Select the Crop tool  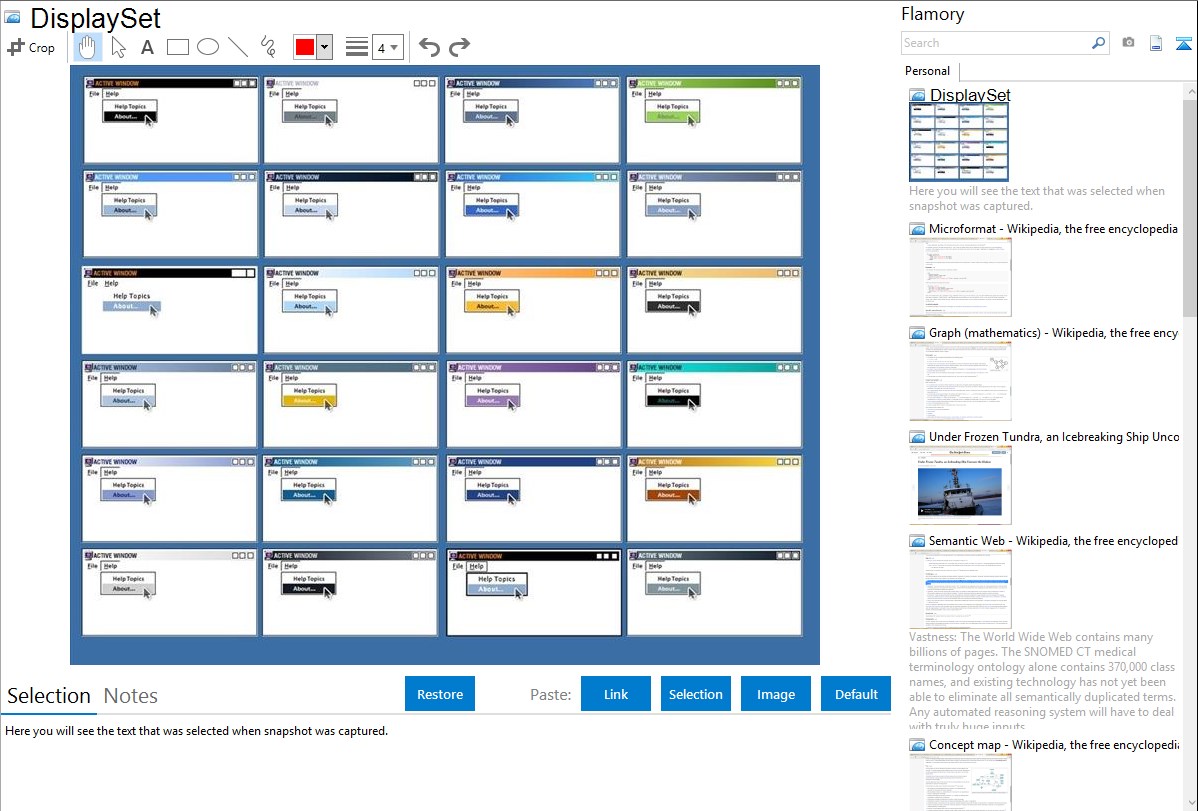tap(31, 47)
